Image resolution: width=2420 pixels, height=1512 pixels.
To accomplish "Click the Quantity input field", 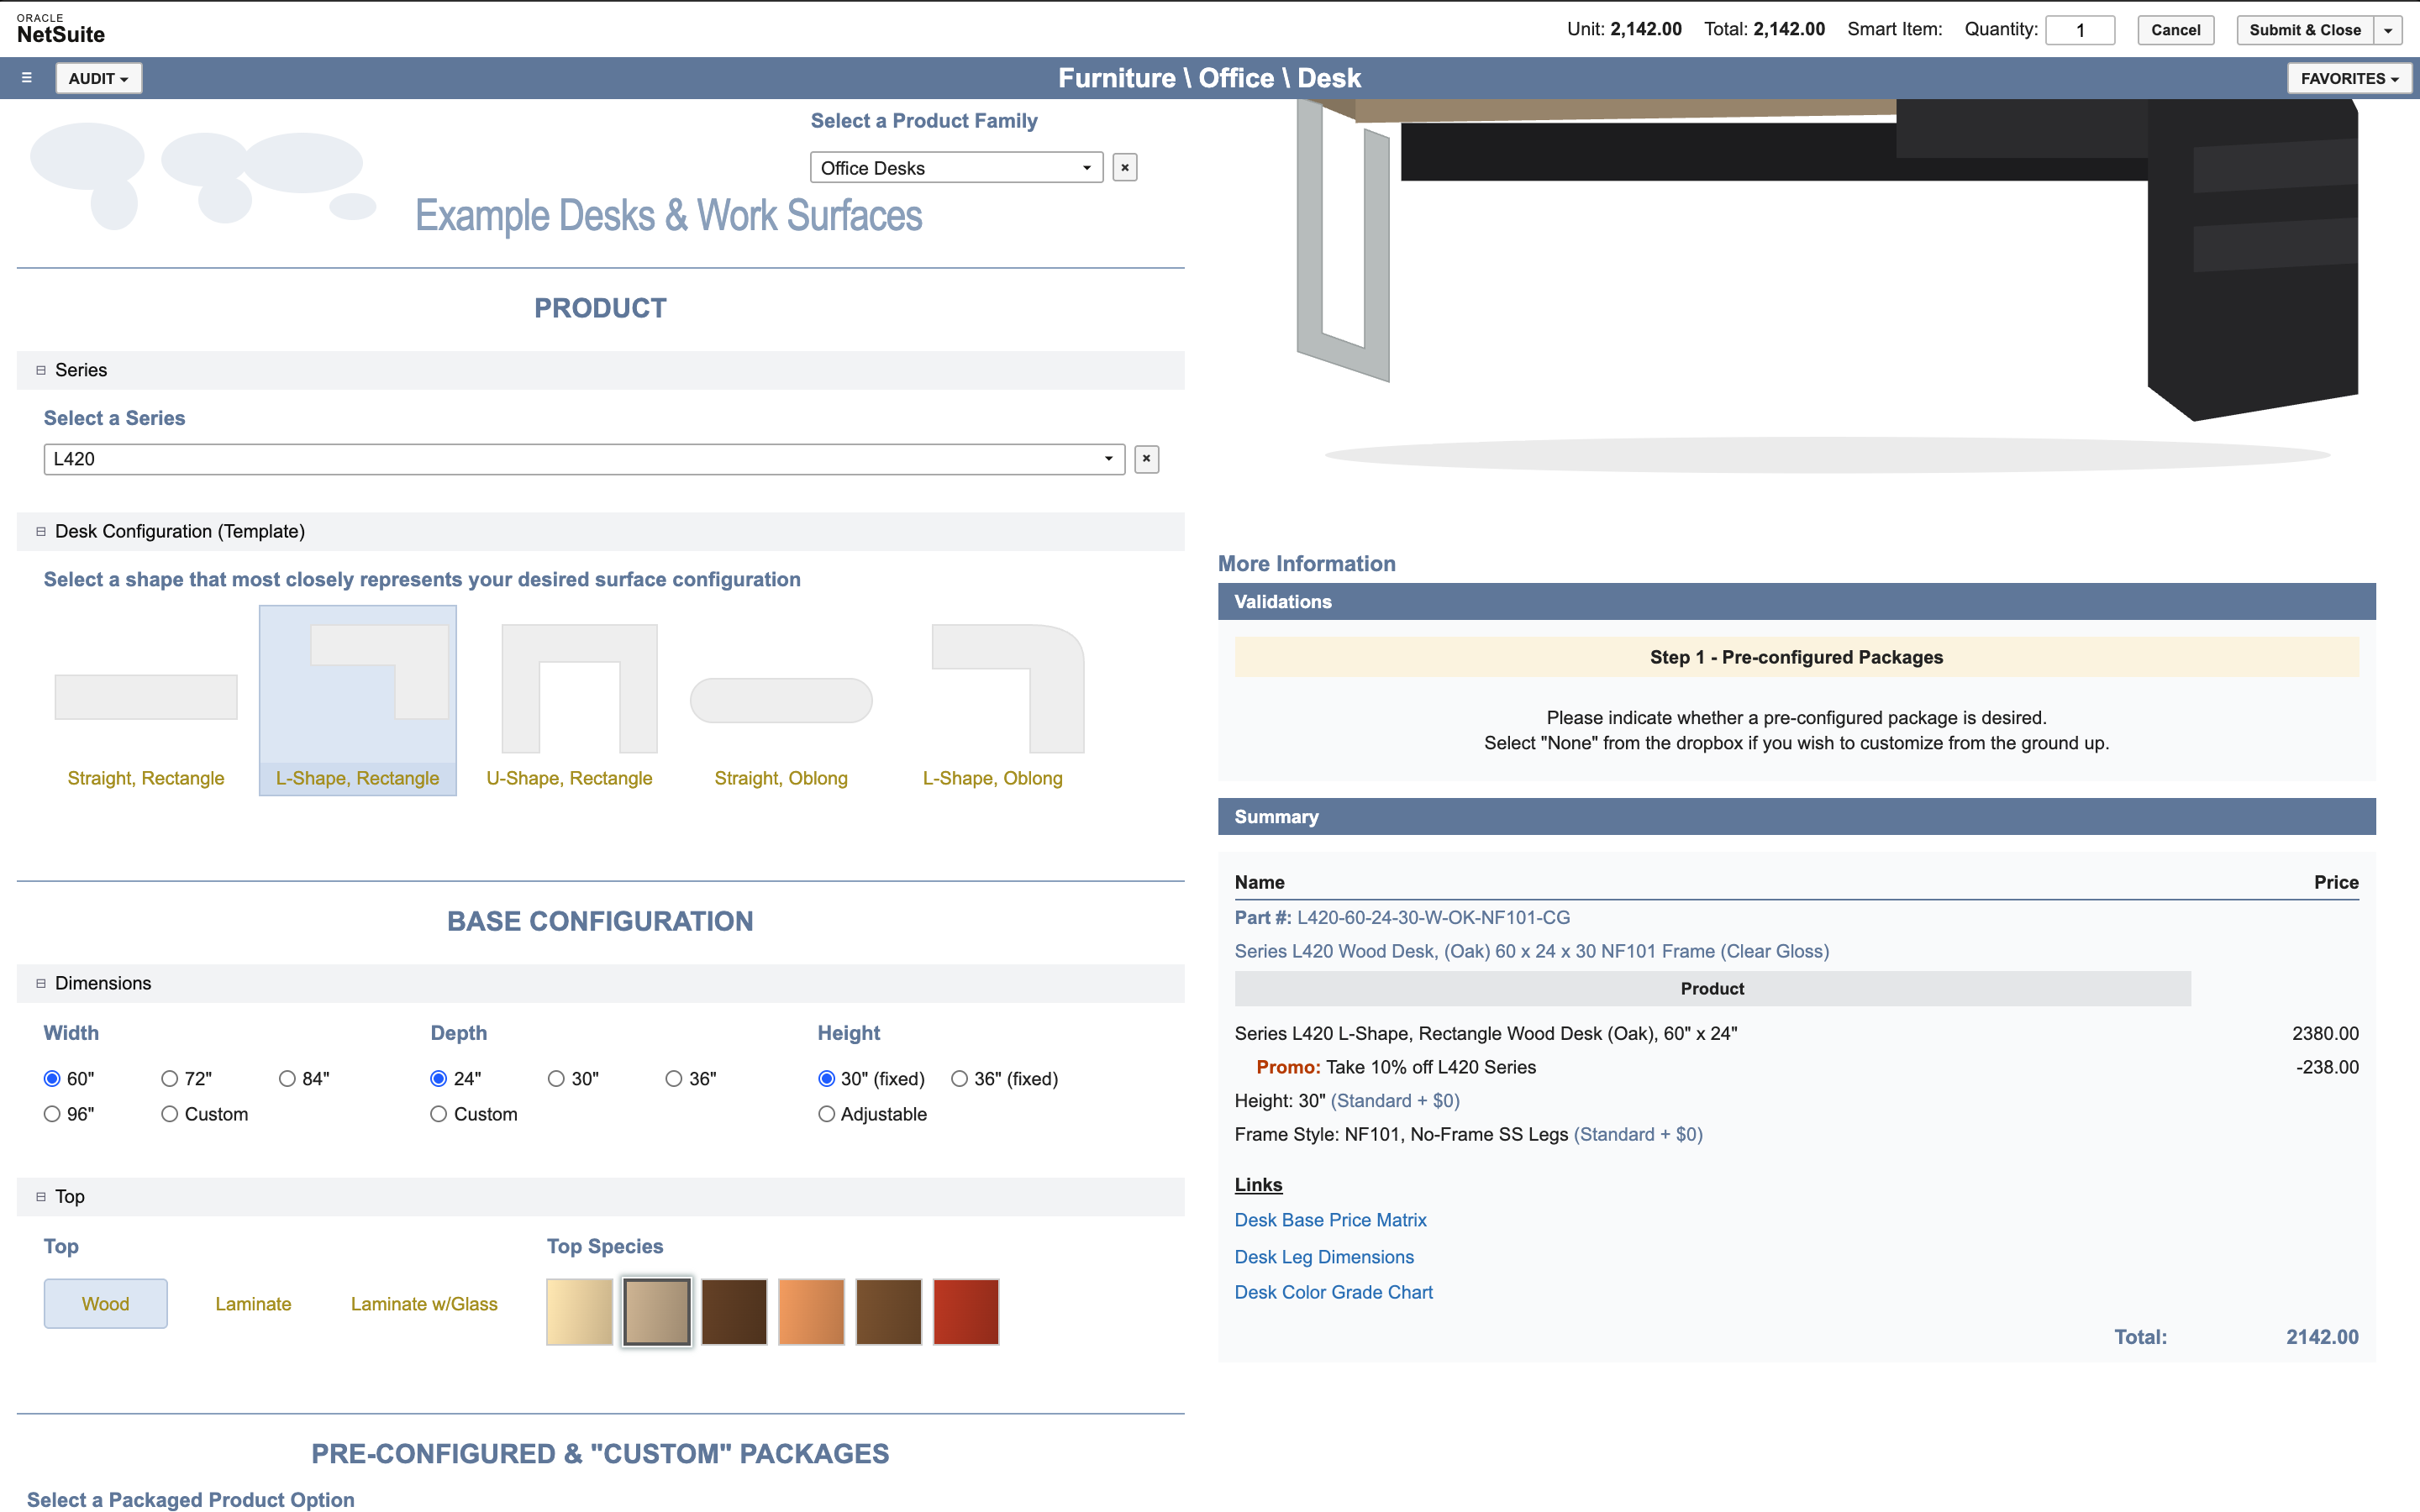I will (2080, 30).
